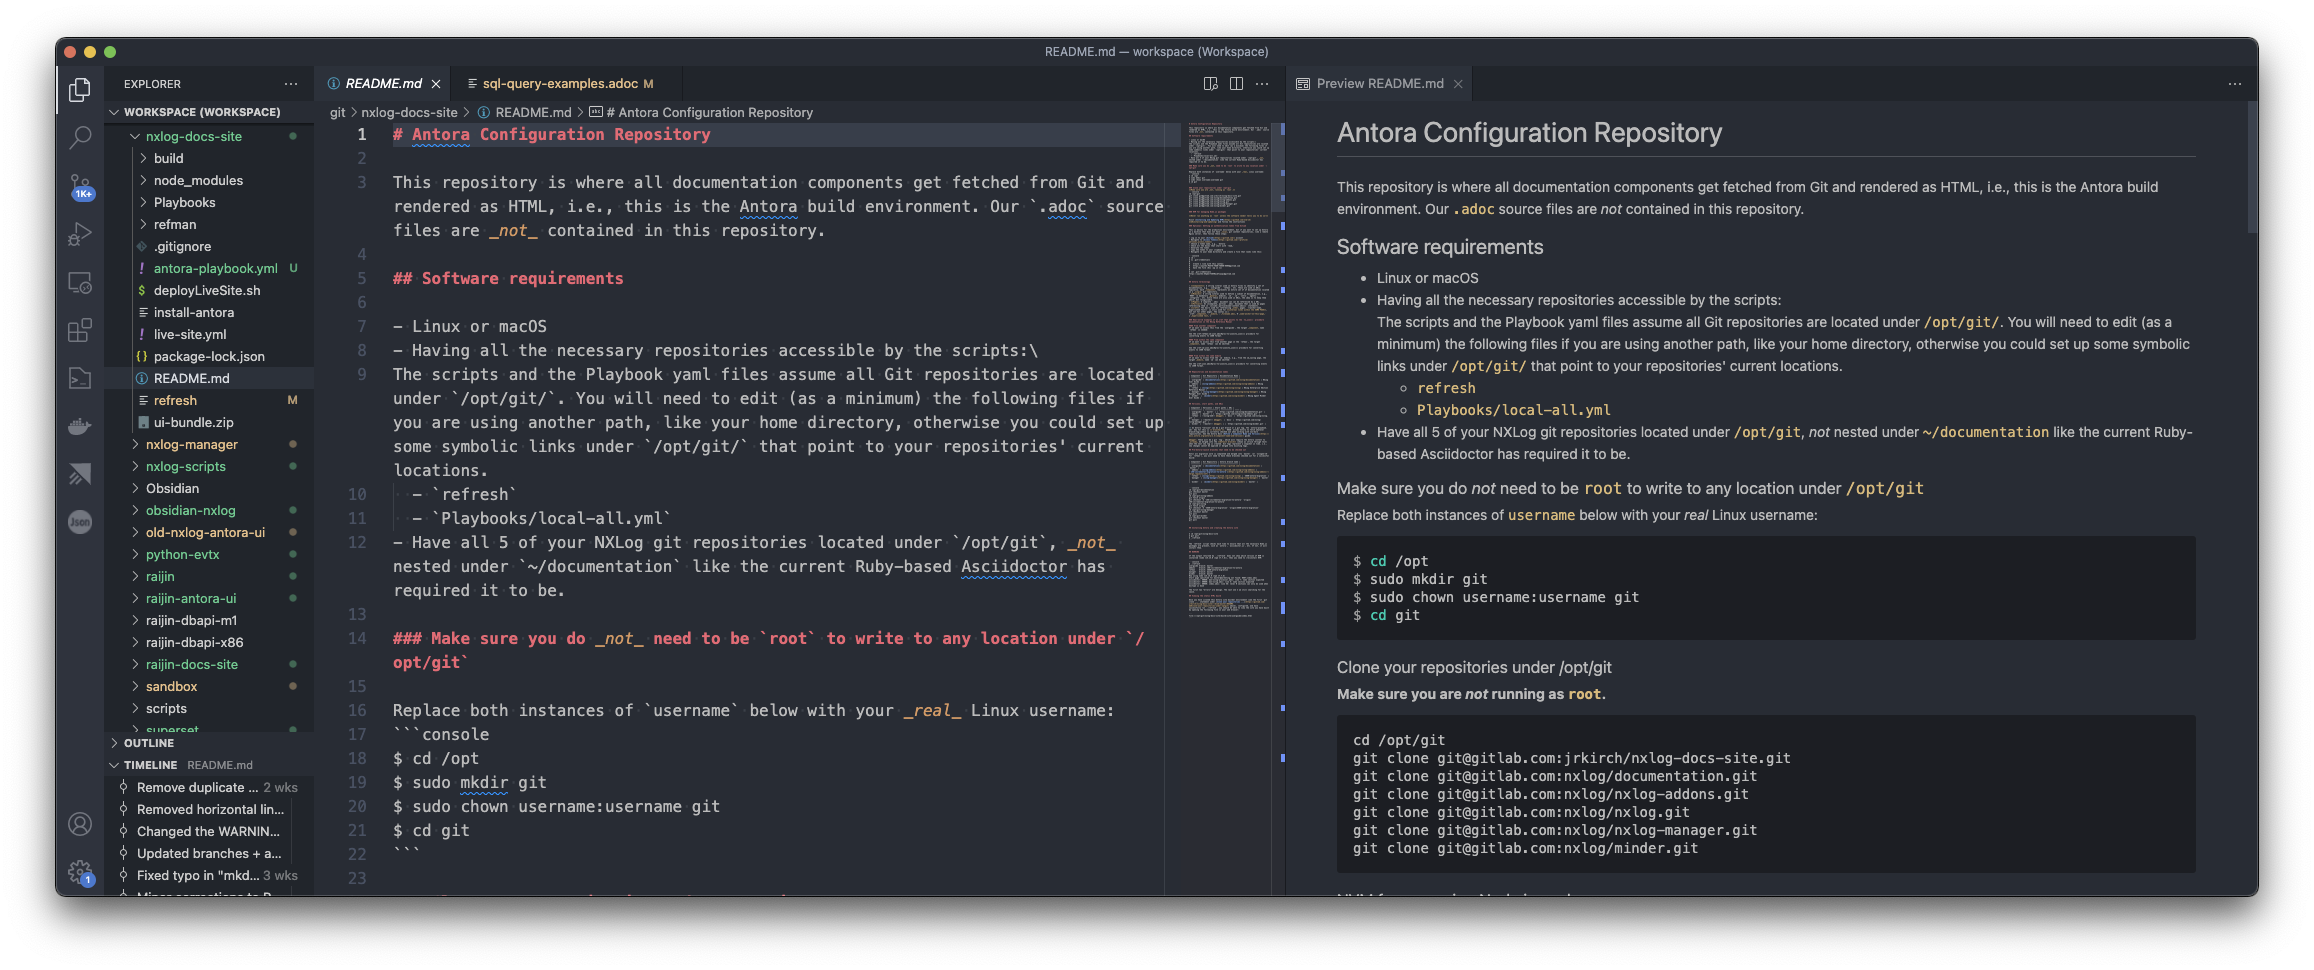
Task: Open the Json icon in activity bar
Action: pyautogui.click(x=80, y=522)
